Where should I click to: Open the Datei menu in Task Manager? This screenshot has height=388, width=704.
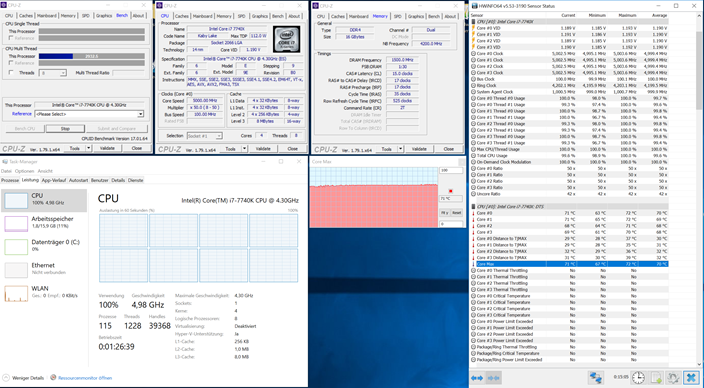tap(6, 171)
